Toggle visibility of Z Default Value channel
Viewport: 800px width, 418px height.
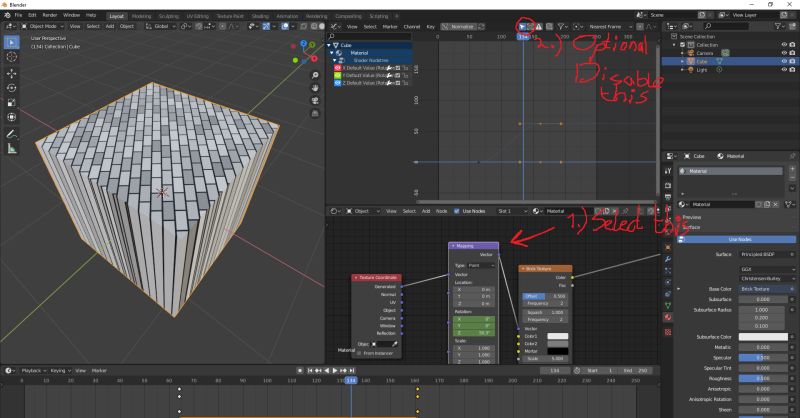[x=337, y=83]
